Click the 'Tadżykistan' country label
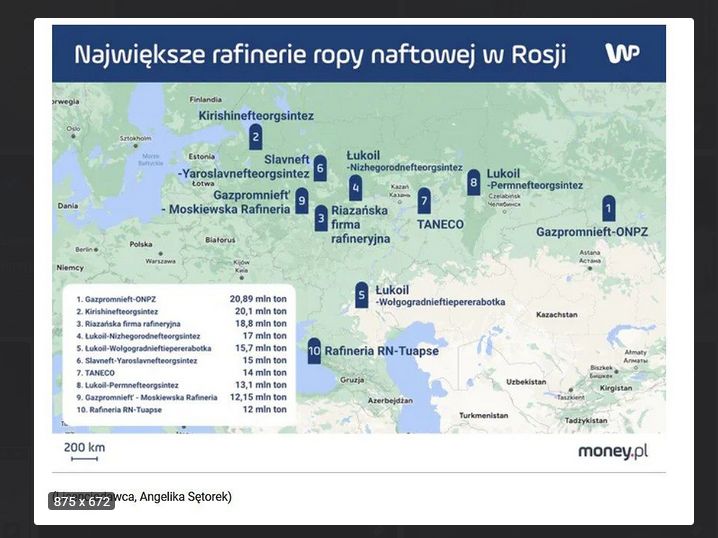Screen dimensions: 718x538 pyautogui.click(x=586, y=420)
